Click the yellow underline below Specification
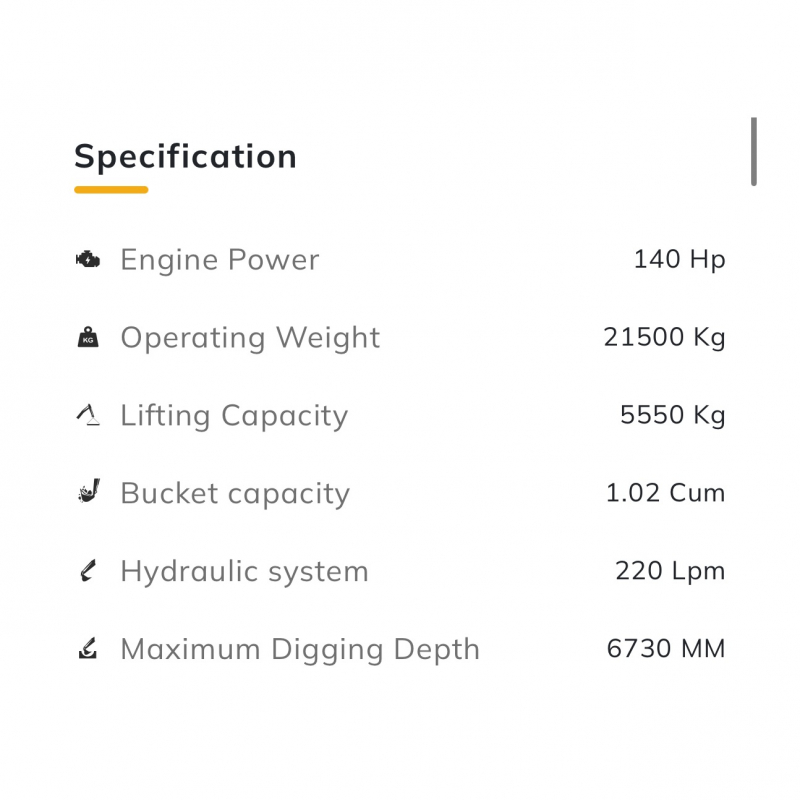 point(111,189)
